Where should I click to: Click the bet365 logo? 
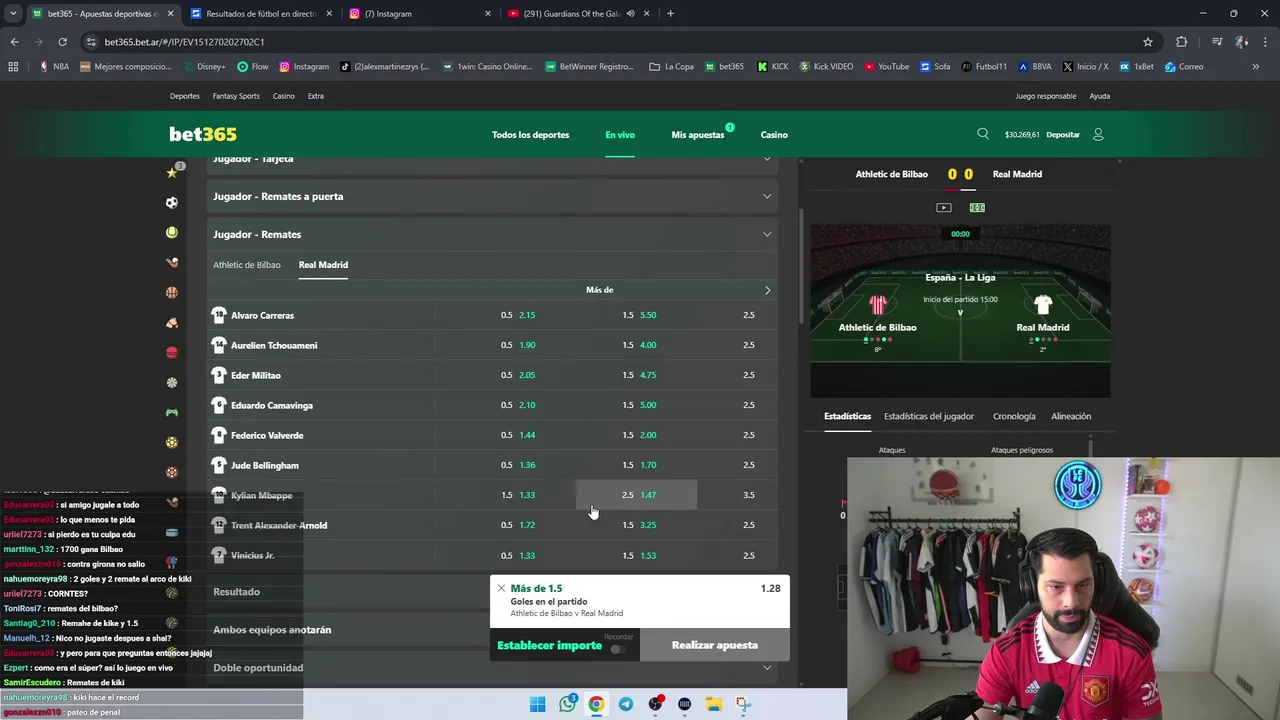pos(203,134)
